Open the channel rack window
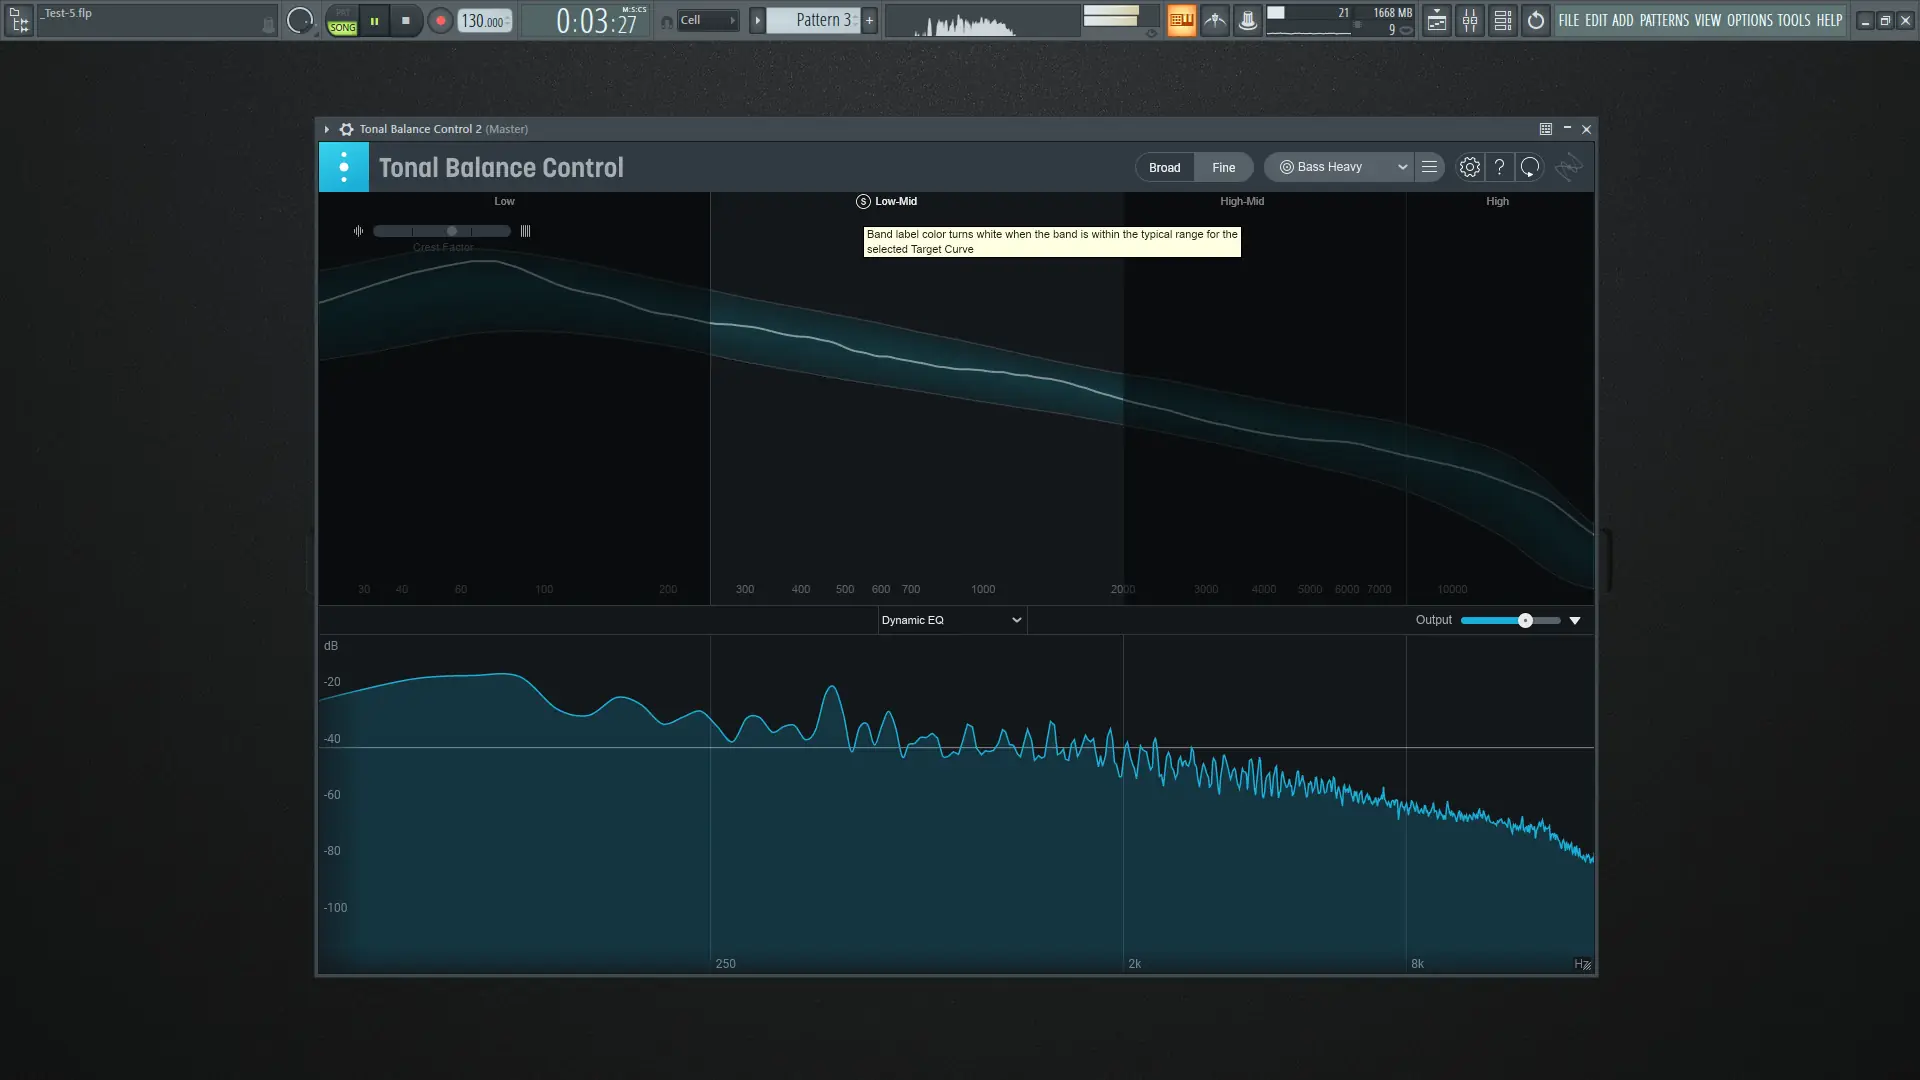Viewport: 1920px width, 1080px height. 1503,20
